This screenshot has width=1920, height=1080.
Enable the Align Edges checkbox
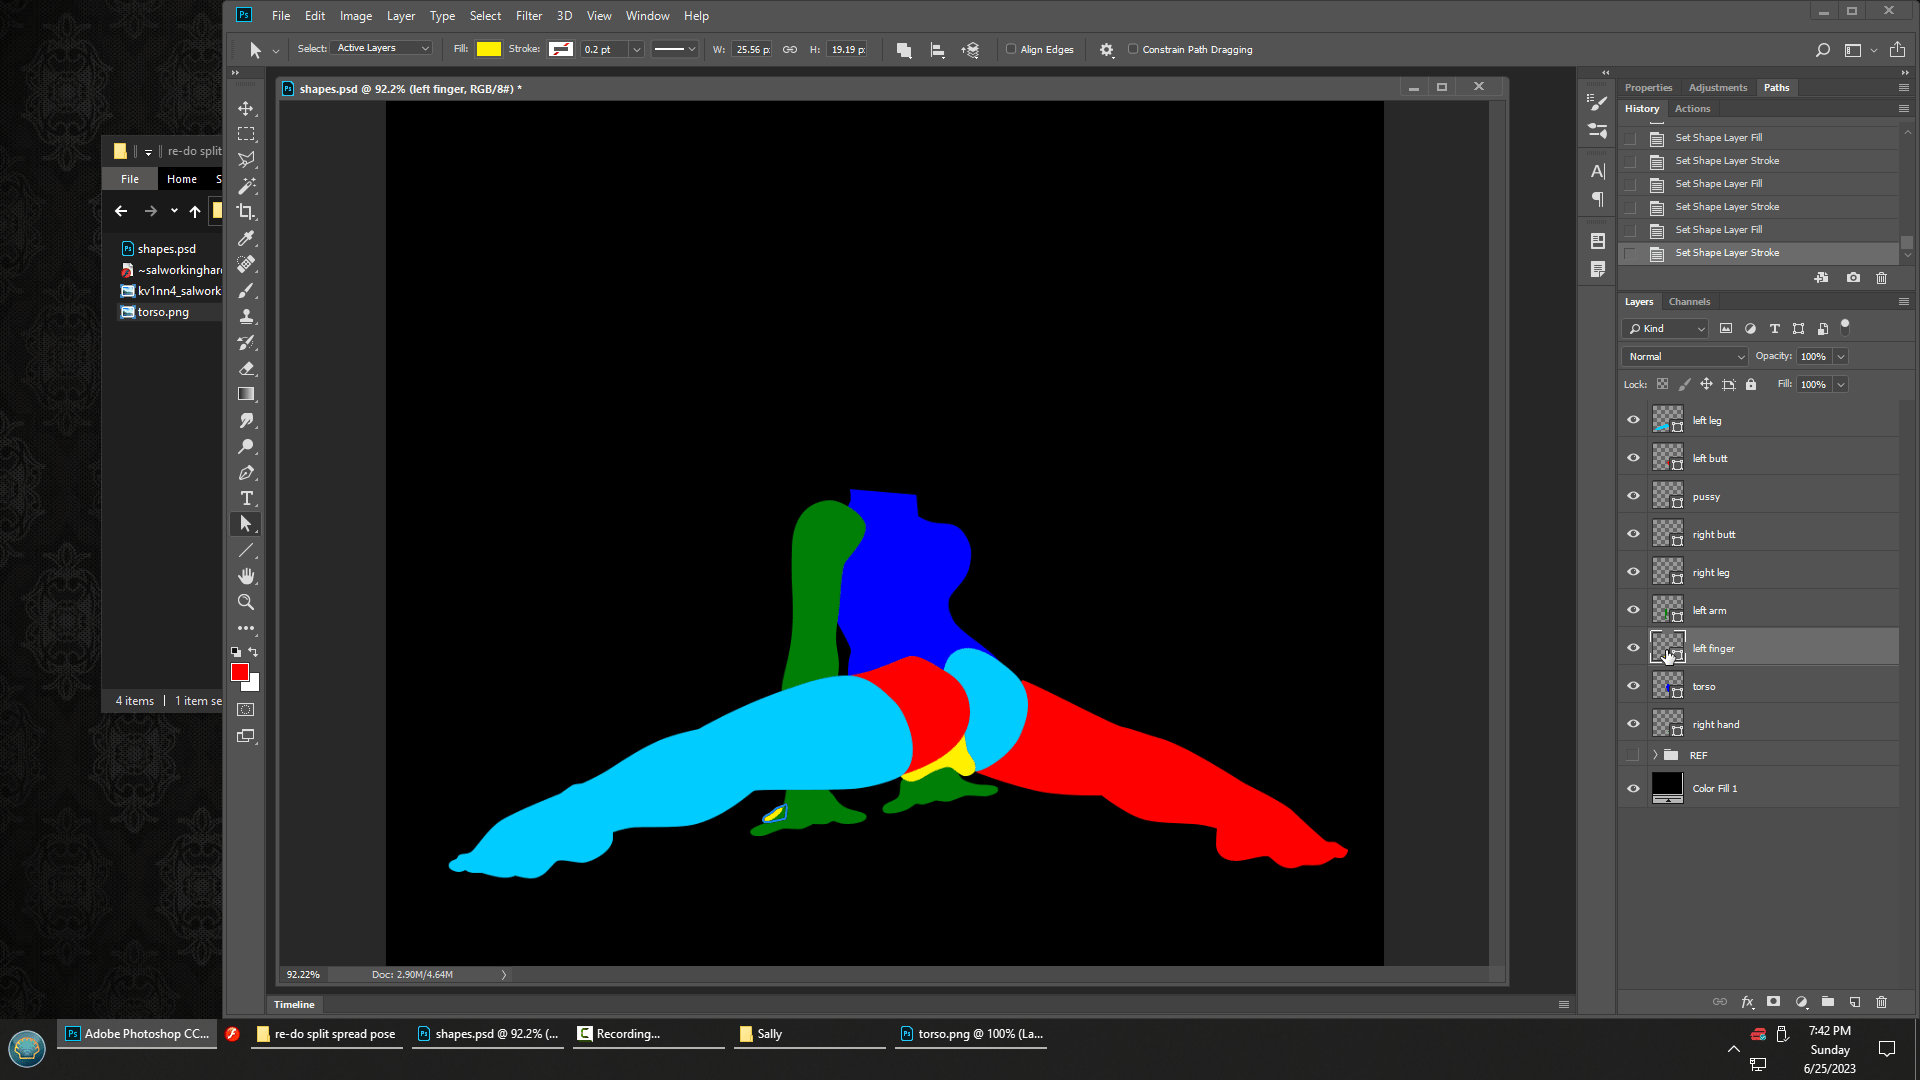pyautogui.click(x=1011, y=49)
